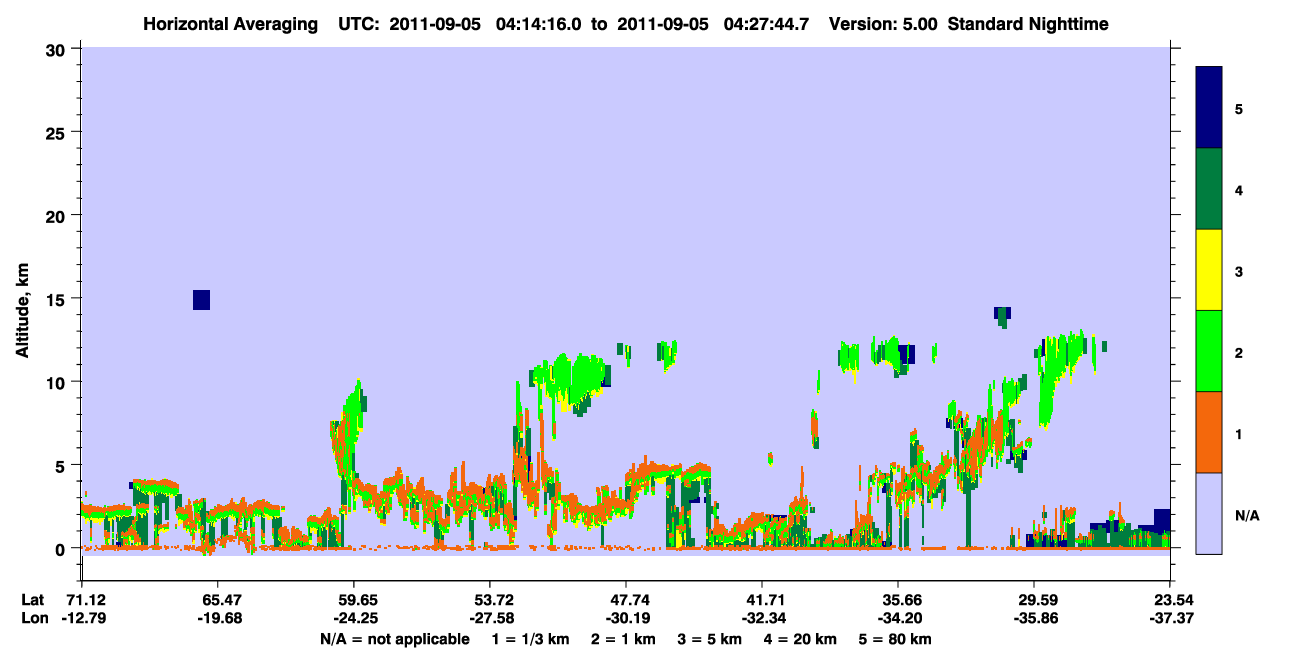Click the altitude tick label '10'

57,382
